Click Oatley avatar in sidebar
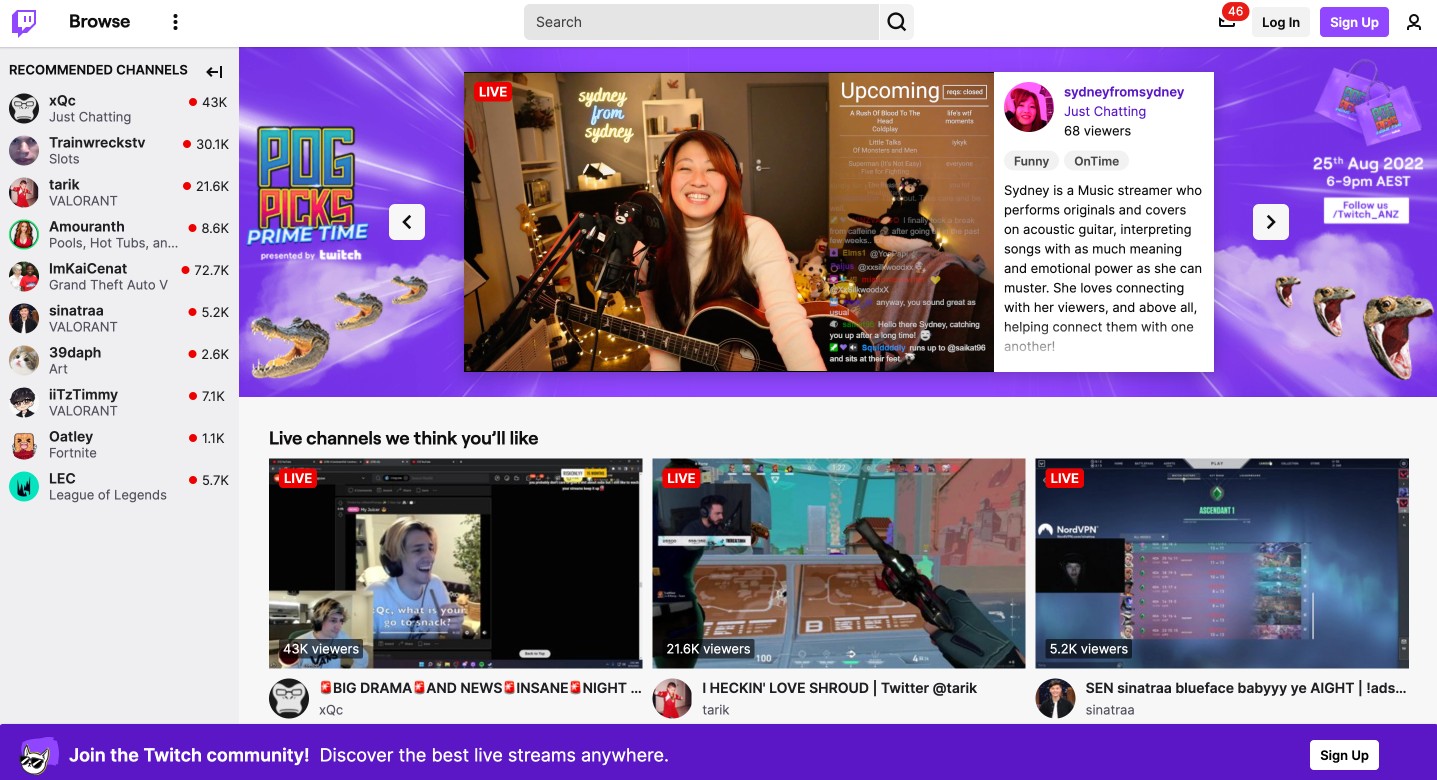The image size is (1437, 780). [24, 444]
